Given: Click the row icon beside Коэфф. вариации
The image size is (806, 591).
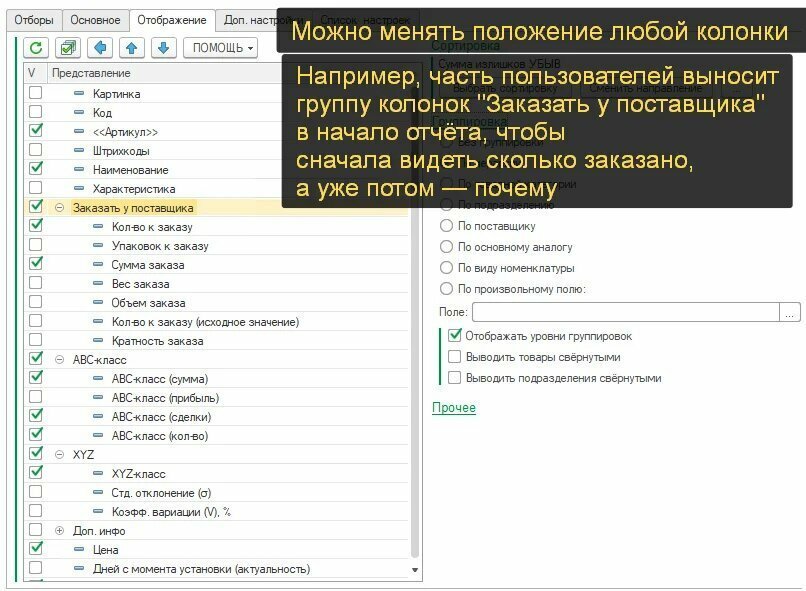Looking at the screenshot, I should (x=98, y=512).
